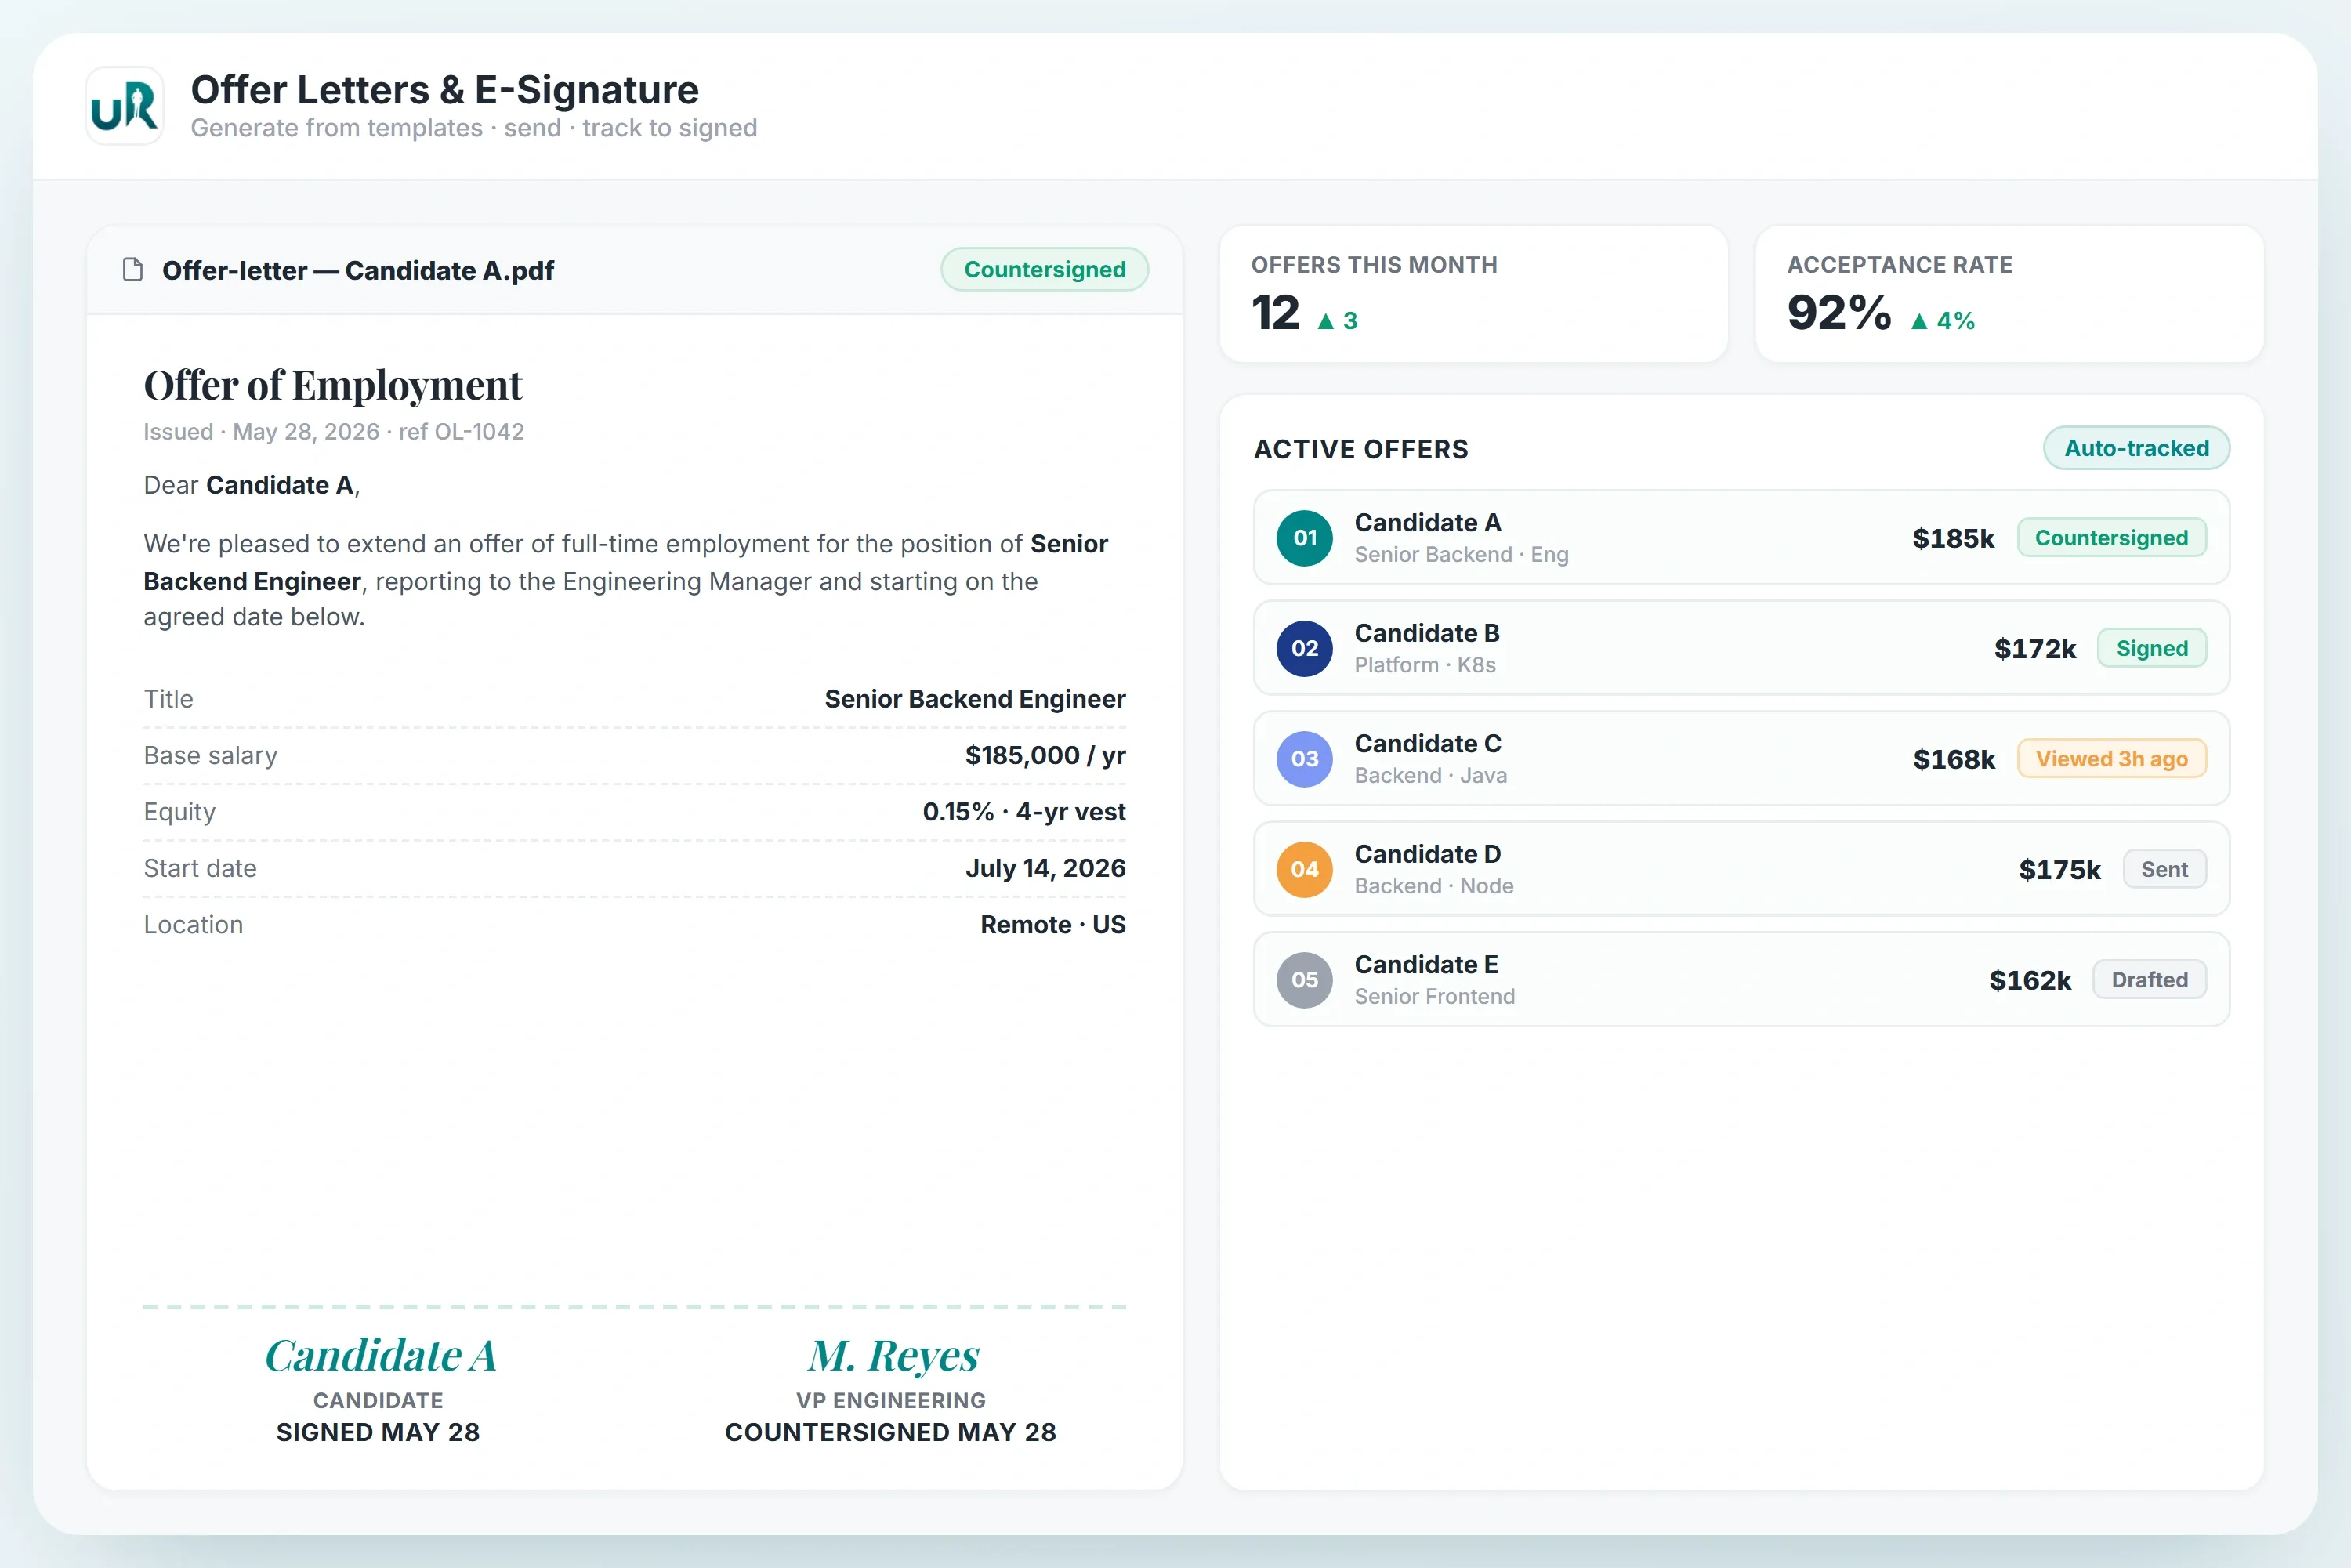Click the Viewed 3h ago status badge
The height and width of the screenshot is (1568, 2351).
[x=2111, y=759]
